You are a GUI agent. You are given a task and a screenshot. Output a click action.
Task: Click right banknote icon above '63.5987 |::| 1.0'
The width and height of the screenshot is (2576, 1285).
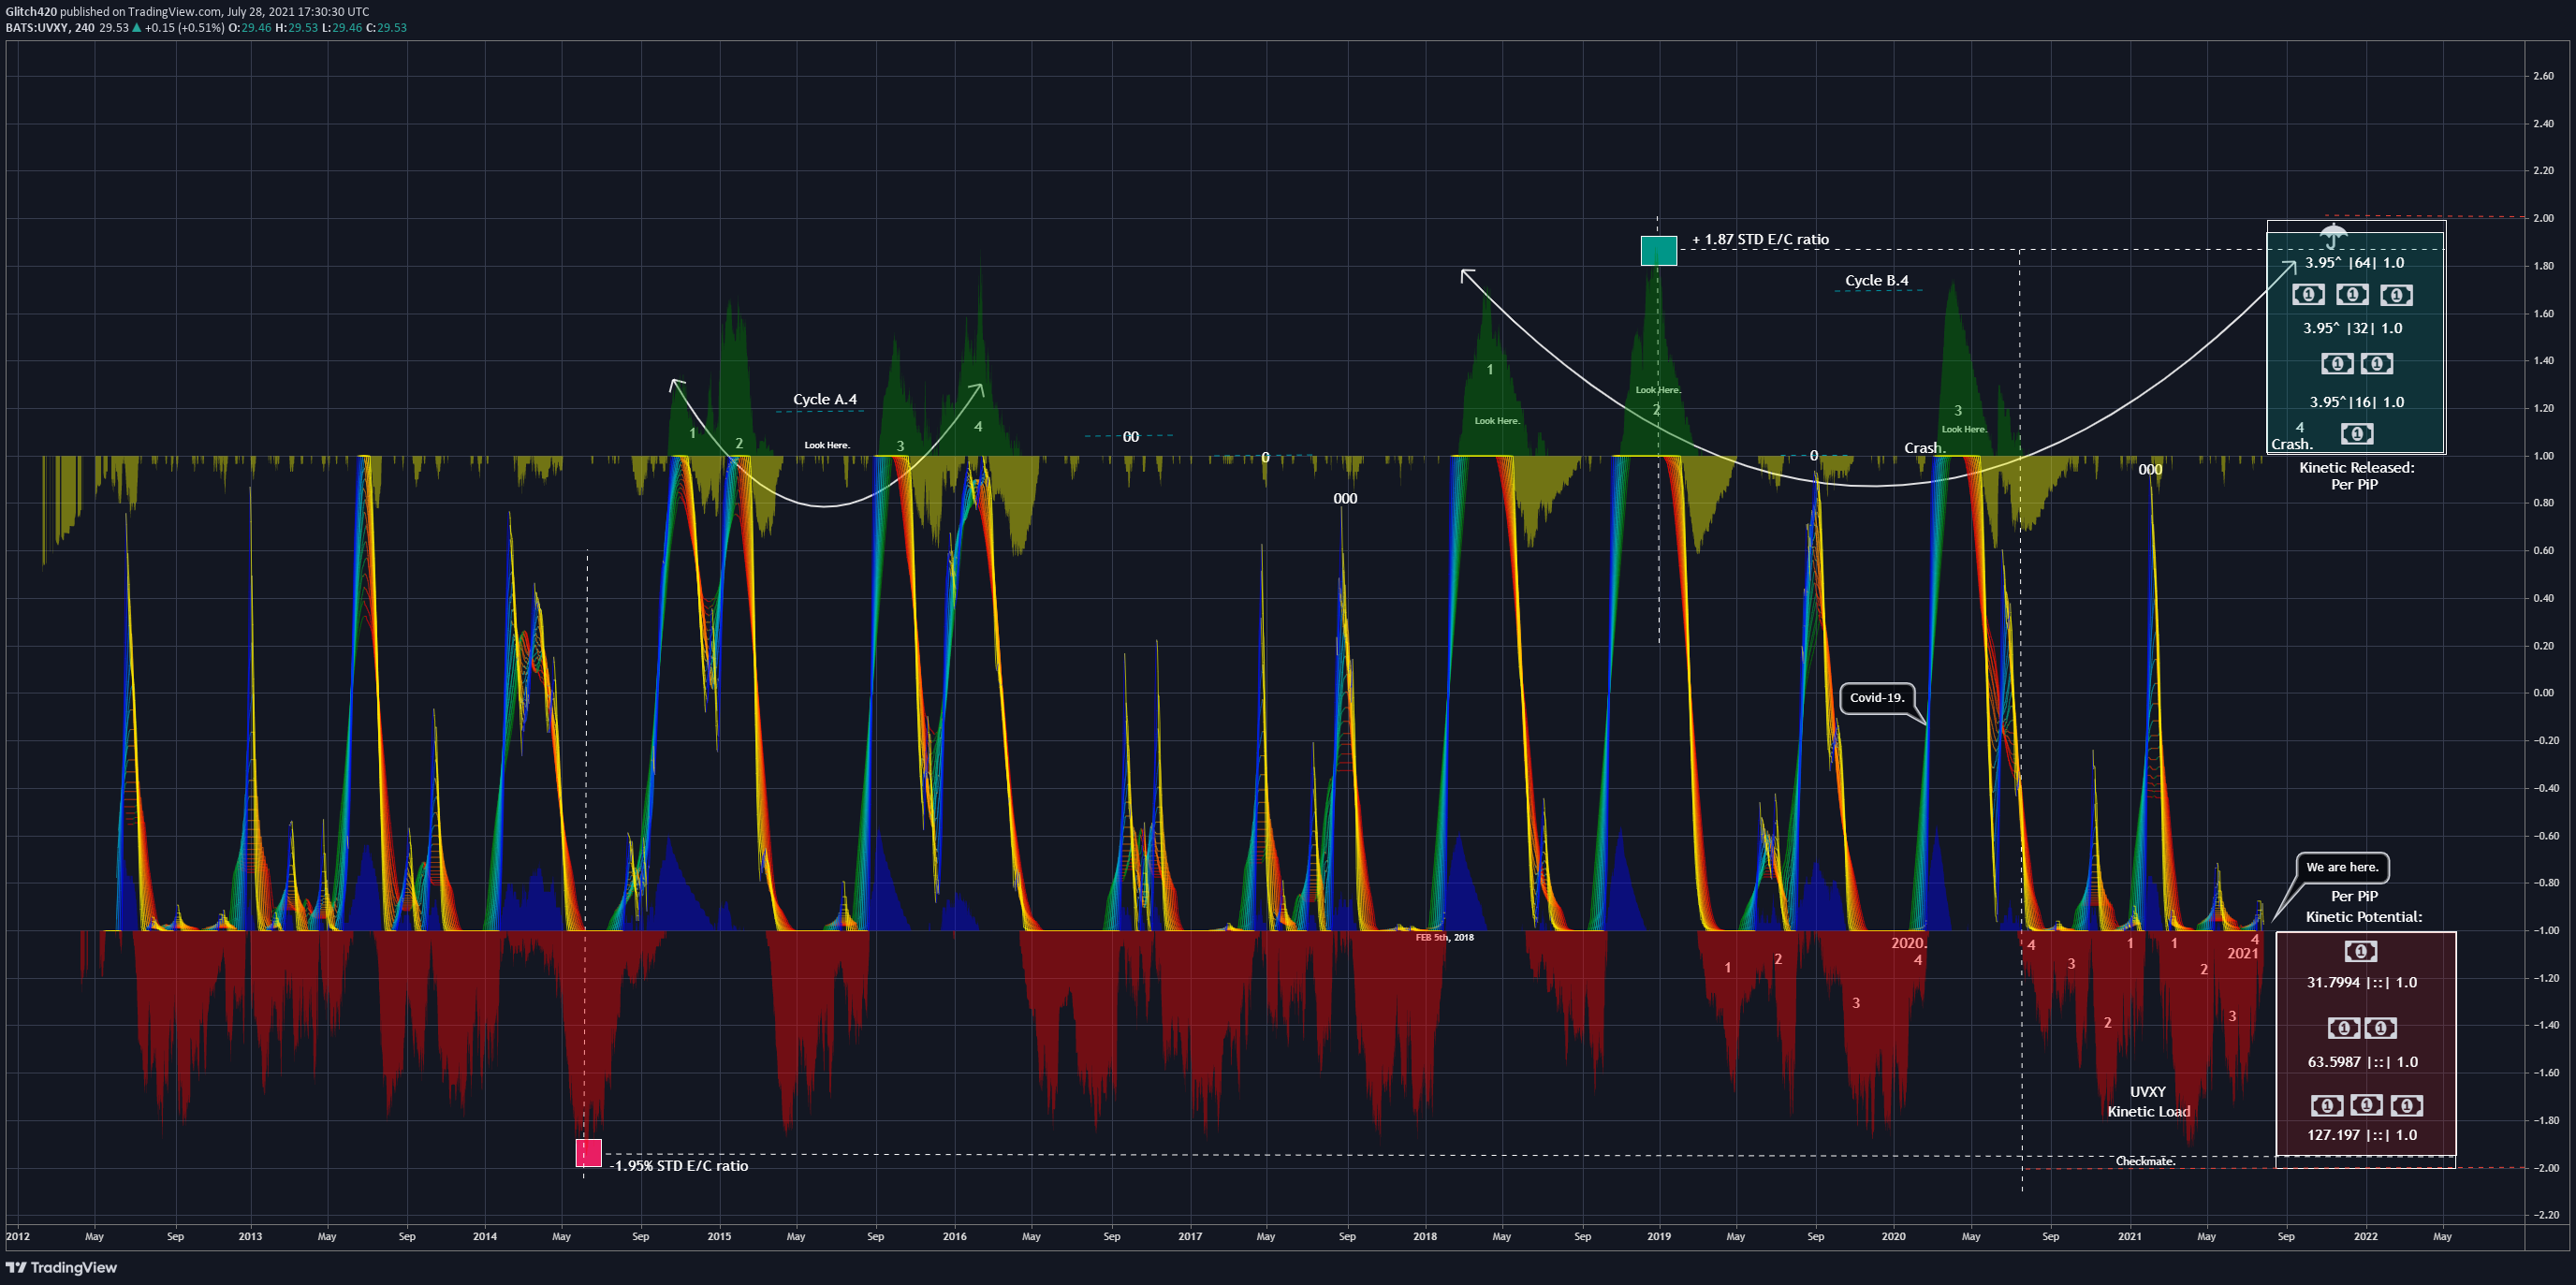[x=2380, y=1028]
